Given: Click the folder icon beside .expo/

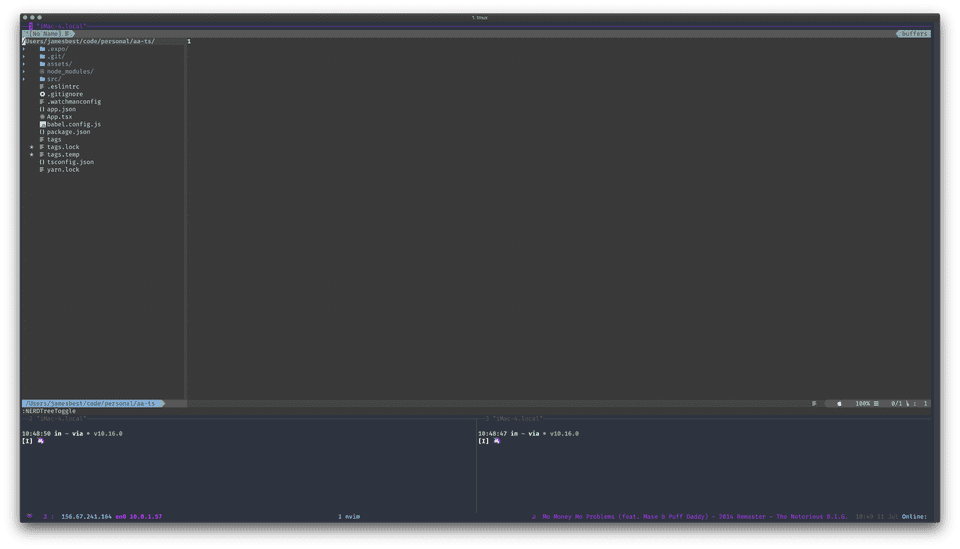Looking at the screenshot, I should 42,49.
